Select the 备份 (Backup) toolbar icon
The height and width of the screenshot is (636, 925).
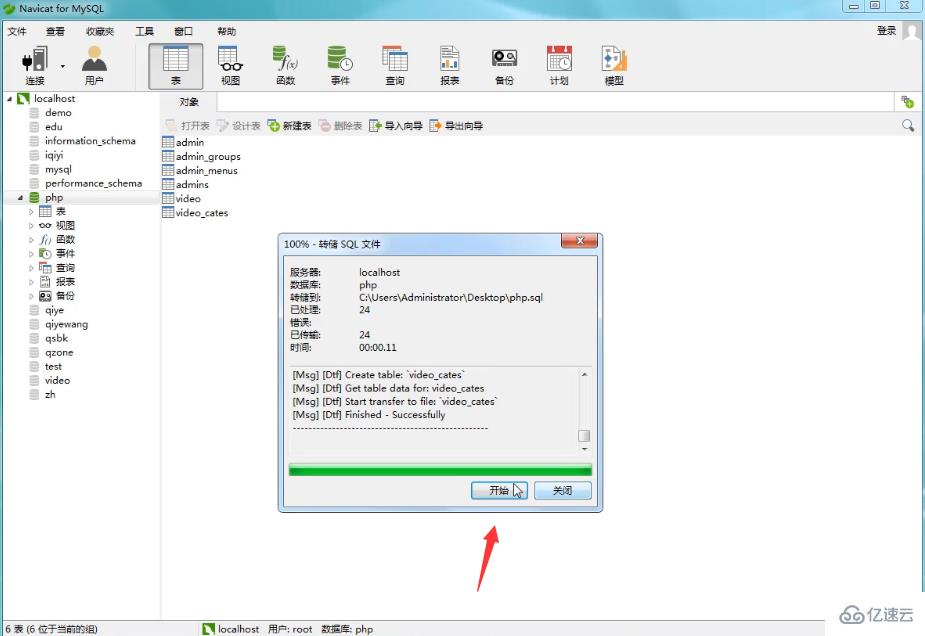pos(504,62)
